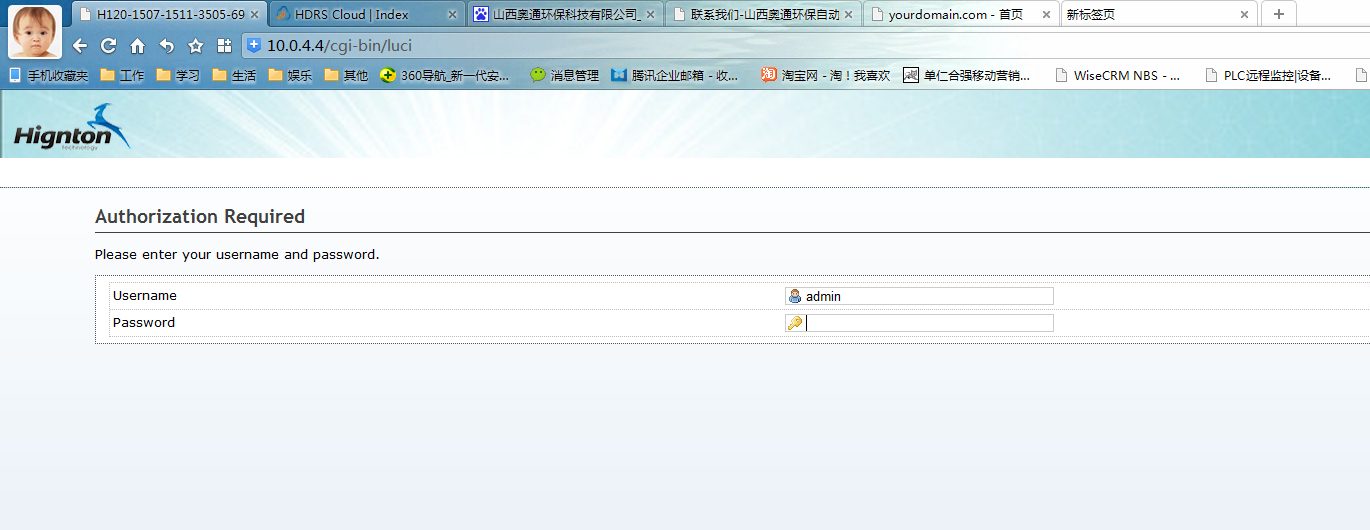Click the Username input field
The width and height of the screenshot is (1370, 530).
pos(927,296)
